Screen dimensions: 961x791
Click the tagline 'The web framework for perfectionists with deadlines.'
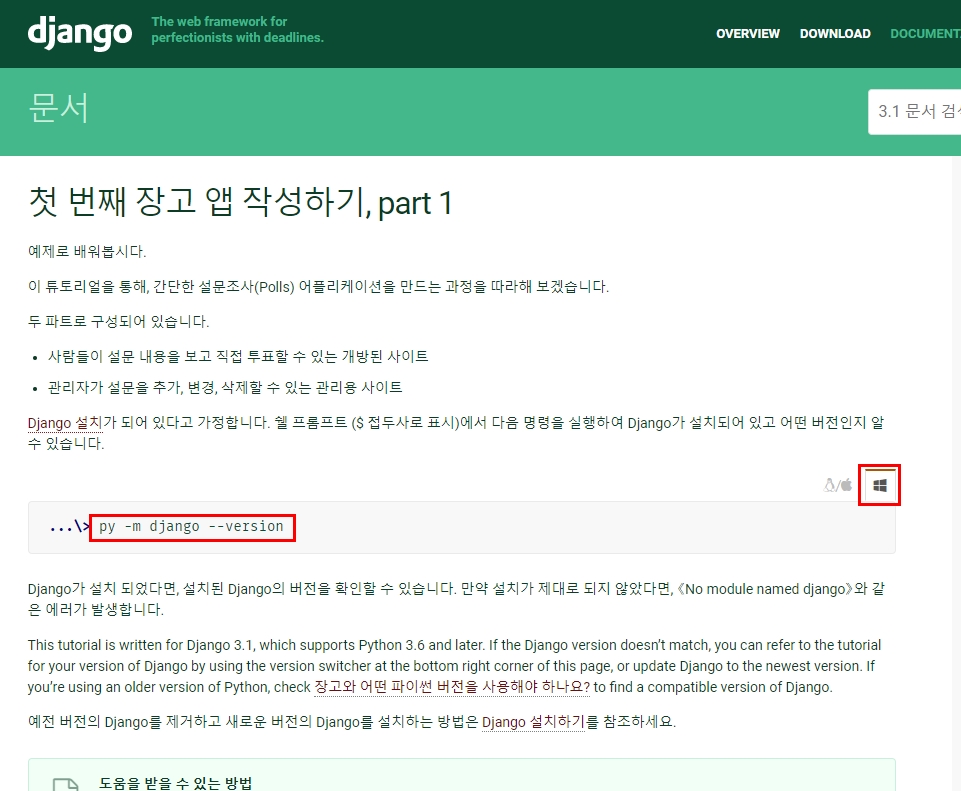(x=237, y=29)
